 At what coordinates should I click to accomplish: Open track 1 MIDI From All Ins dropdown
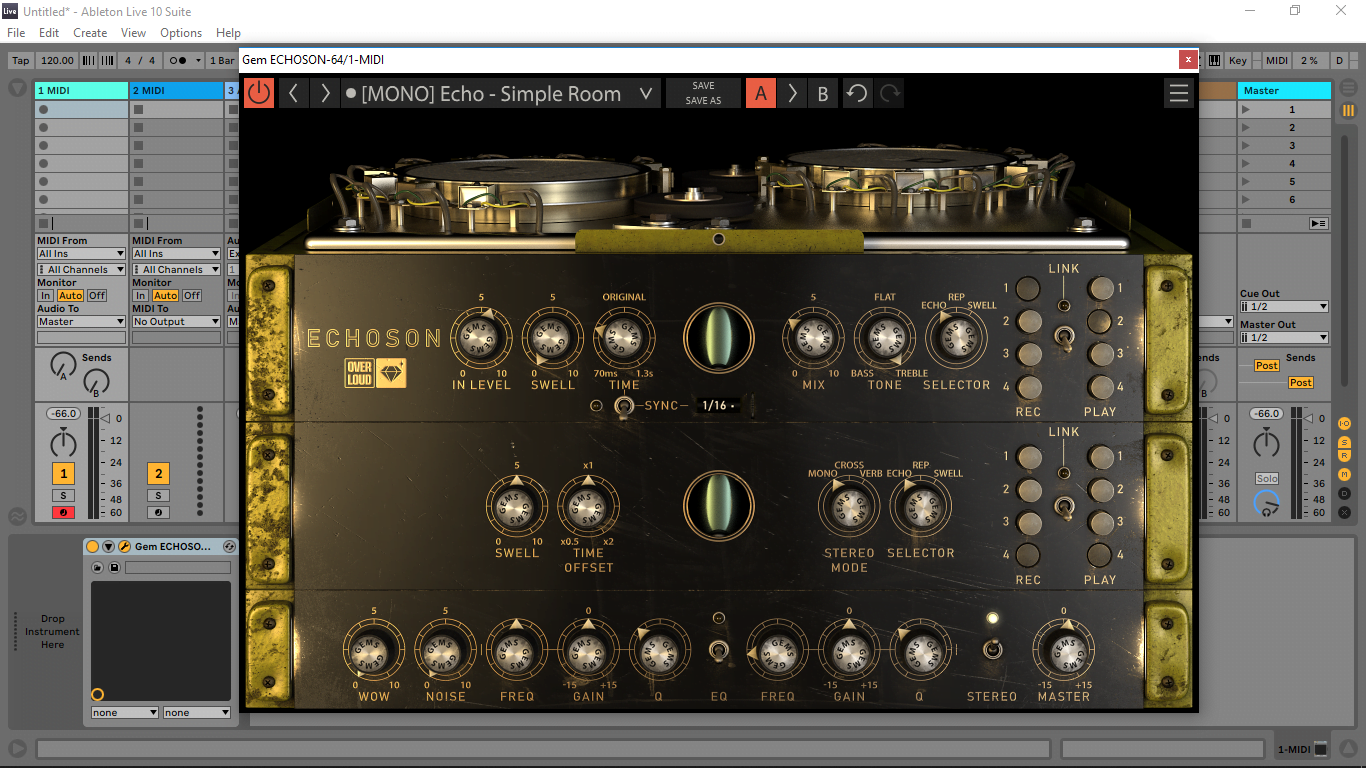tap(81, 254)
